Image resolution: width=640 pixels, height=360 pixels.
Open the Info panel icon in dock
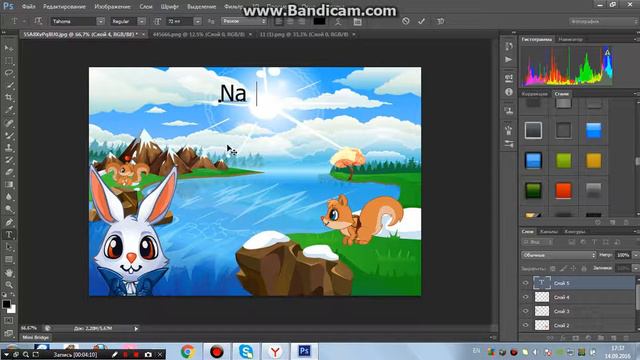(x=509, y=92)
